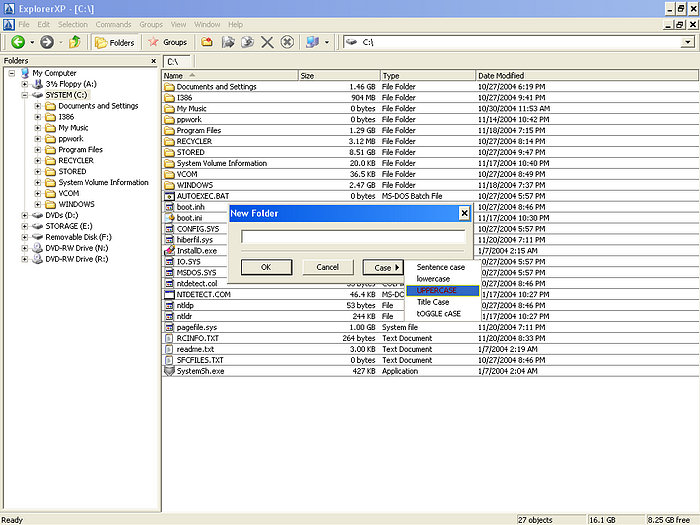Click the Forward arrow button
Image resolution: width=700 pixels, height=525 pixels.
point(47,42)
